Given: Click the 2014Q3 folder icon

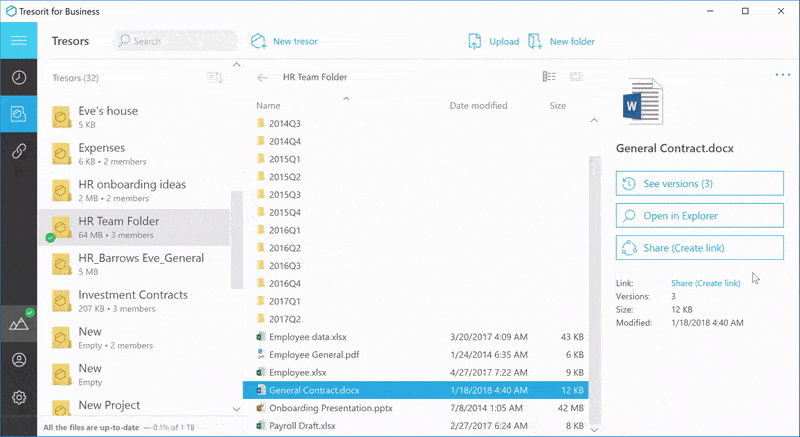Looking at the screenshot, I should tap(261, 123).
